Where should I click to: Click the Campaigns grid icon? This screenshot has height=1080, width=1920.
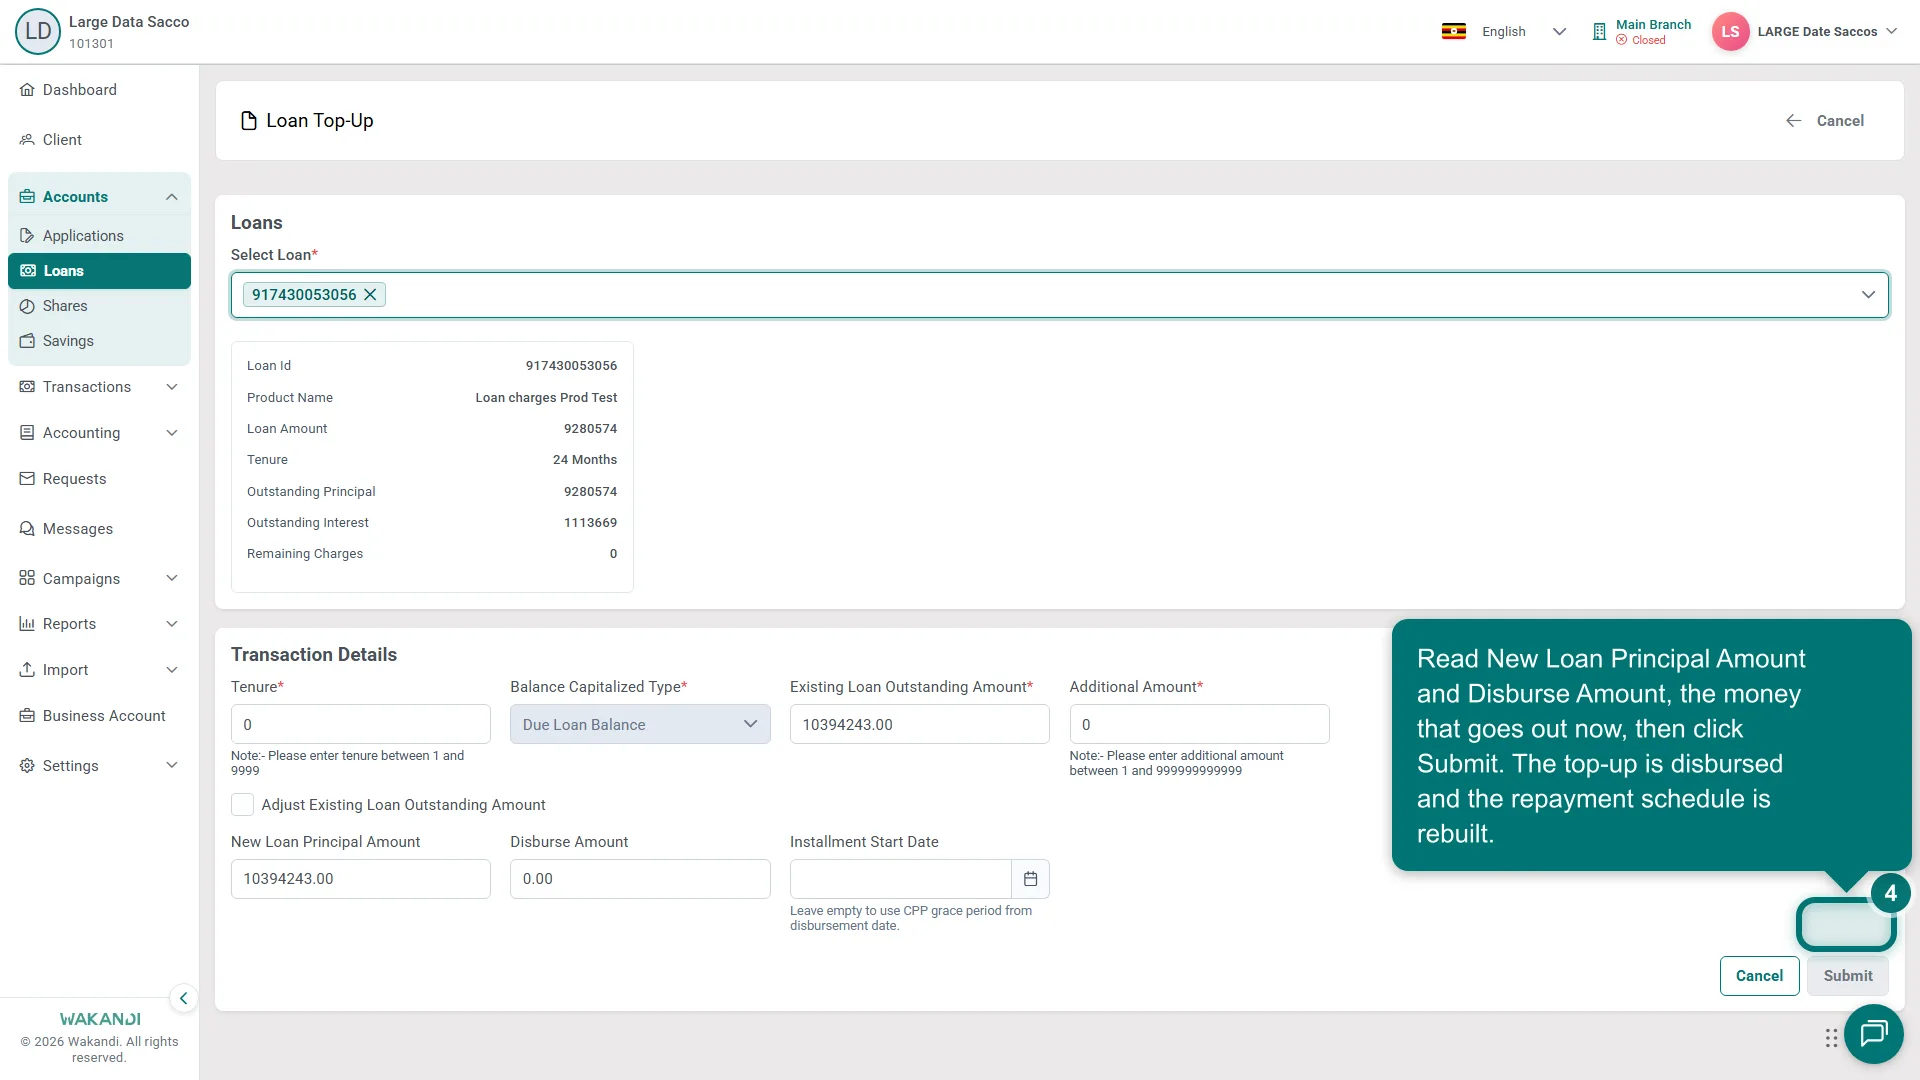(x=27, y=579)
